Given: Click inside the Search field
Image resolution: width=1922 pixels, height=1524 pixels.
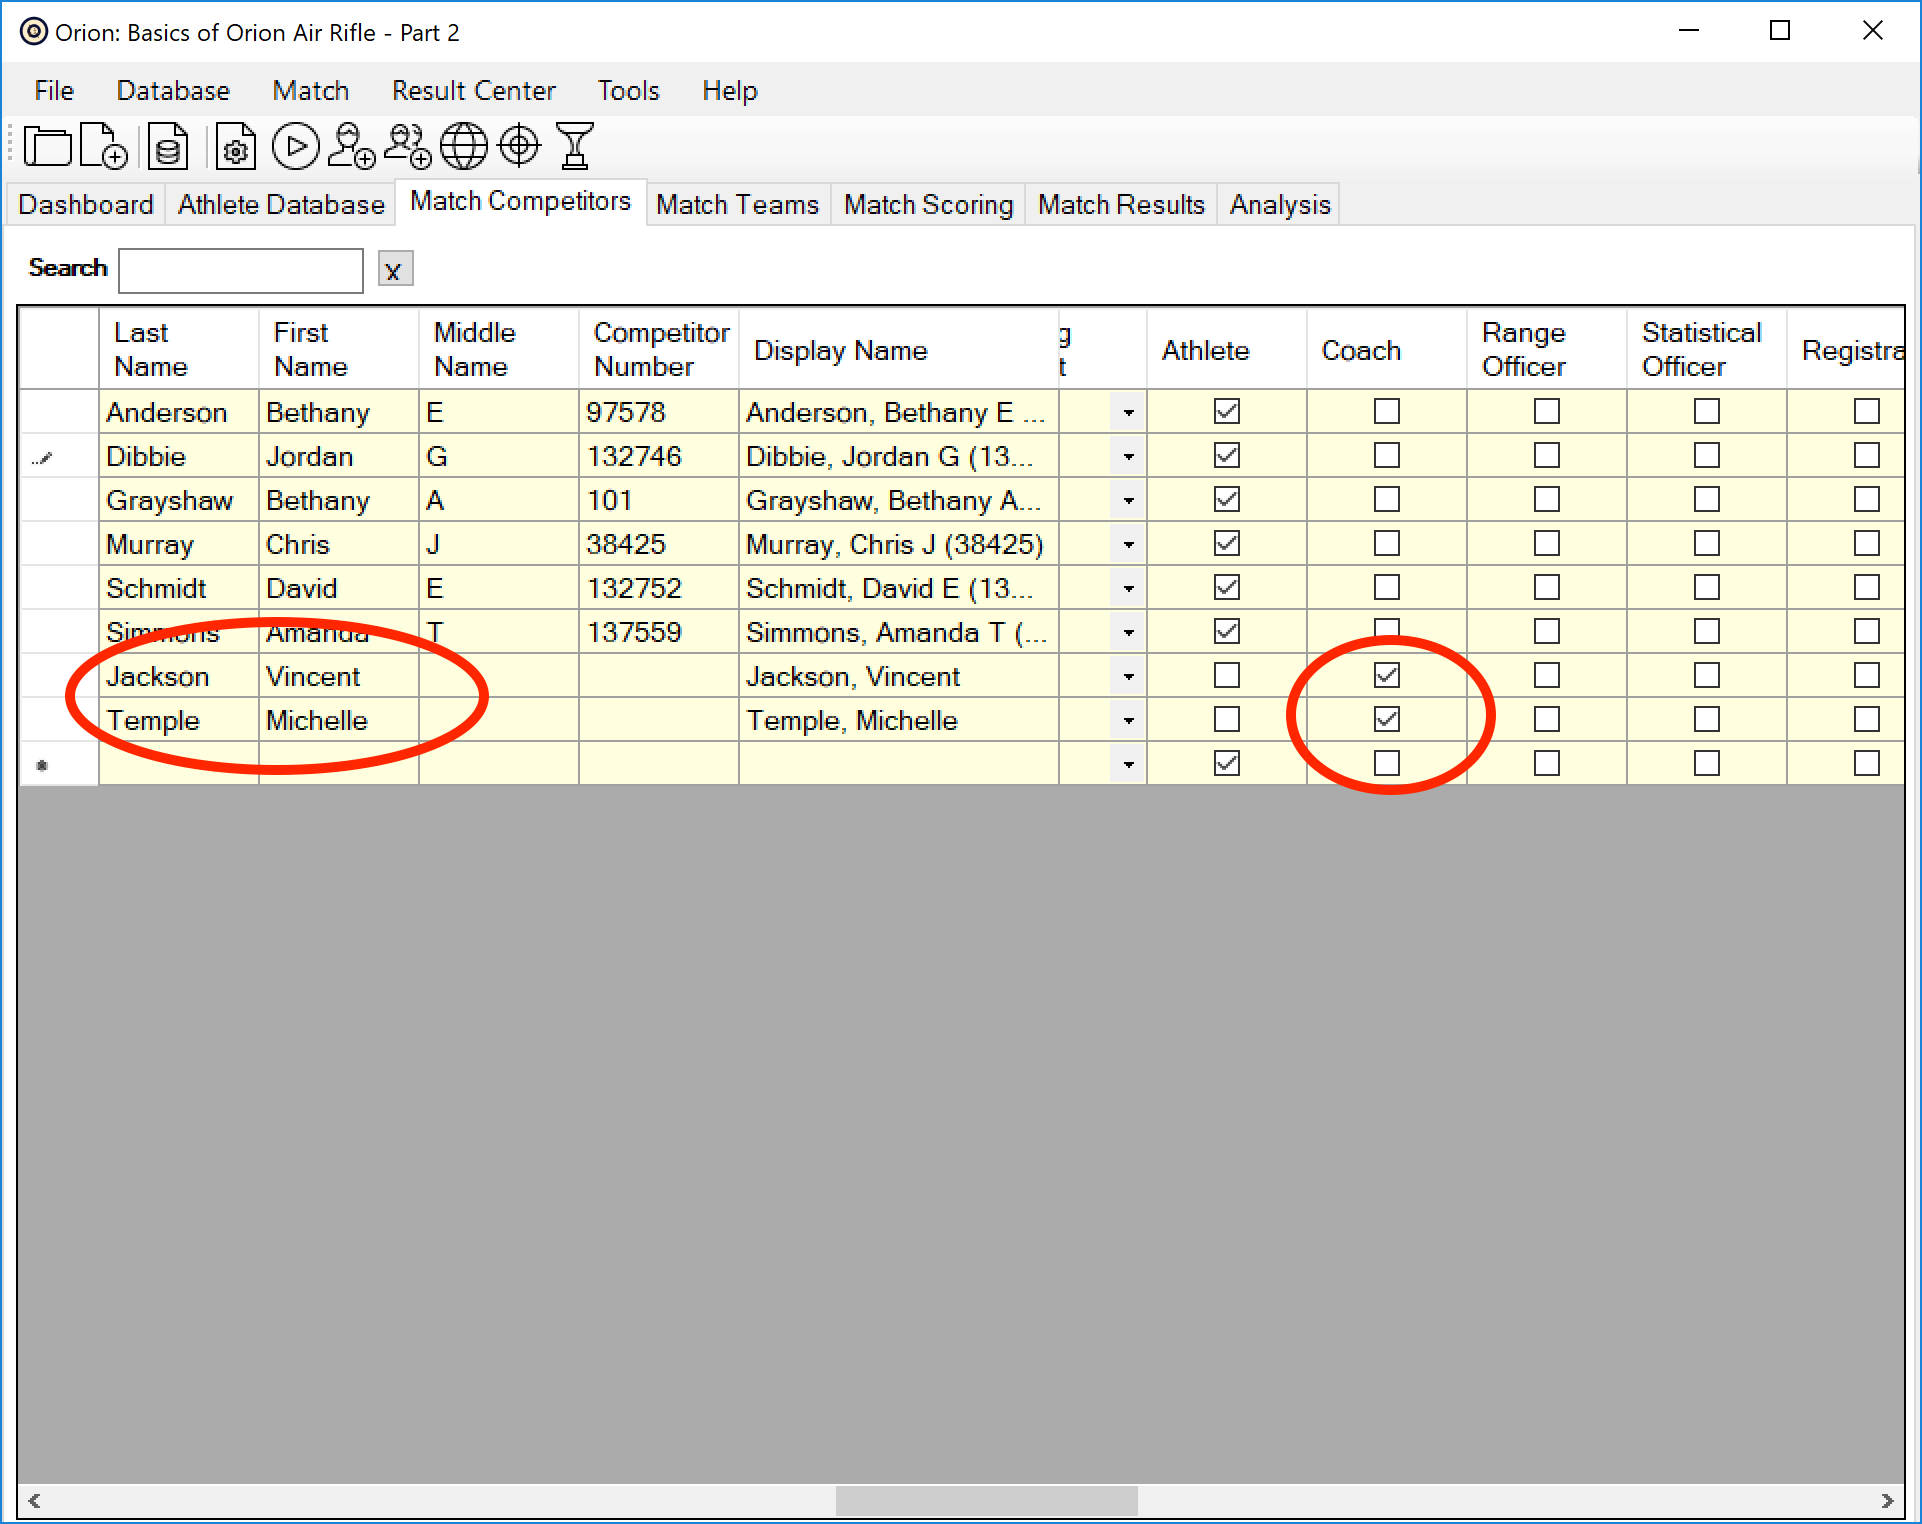Looking at the screenshot, I should [x=240, y=269].
